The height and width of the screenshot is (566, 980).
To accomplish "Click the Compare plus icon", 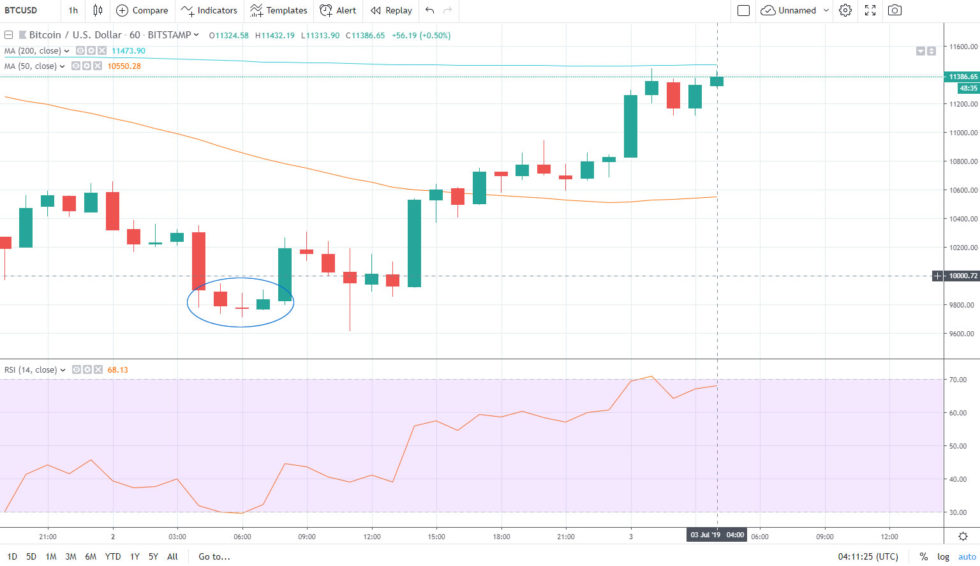I will click(122, 10).
